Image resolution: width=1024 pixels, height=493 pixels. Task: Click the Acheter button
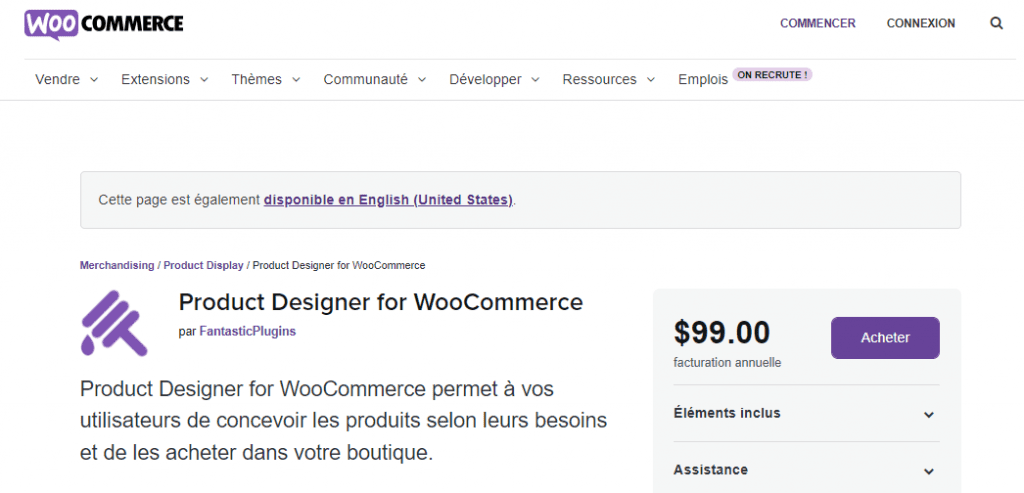point(885,338)
